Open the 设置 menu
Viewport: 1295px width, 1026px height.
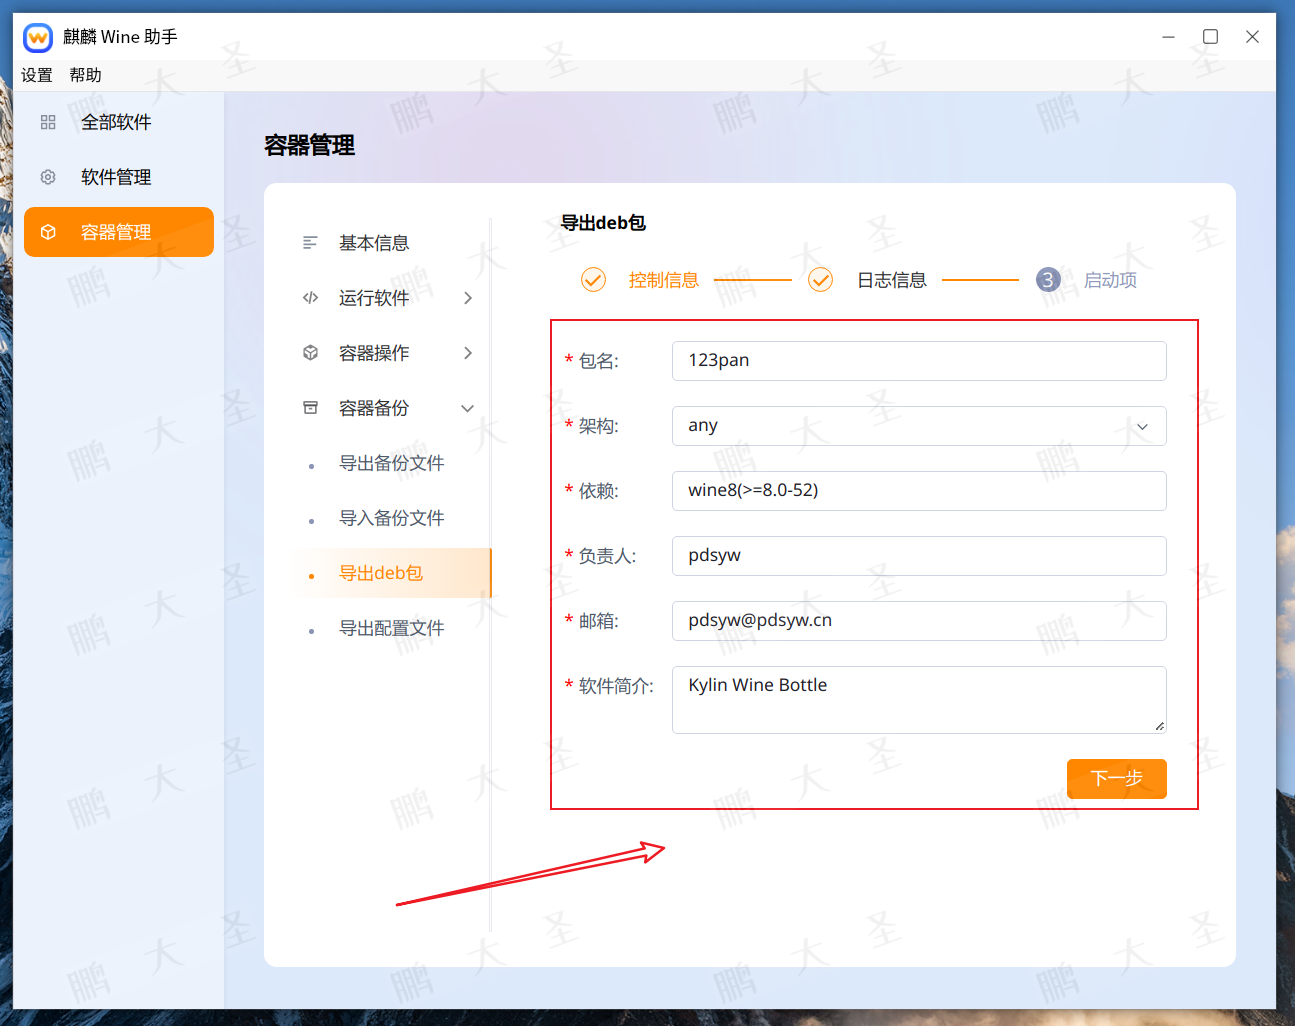tap(37, 75)
